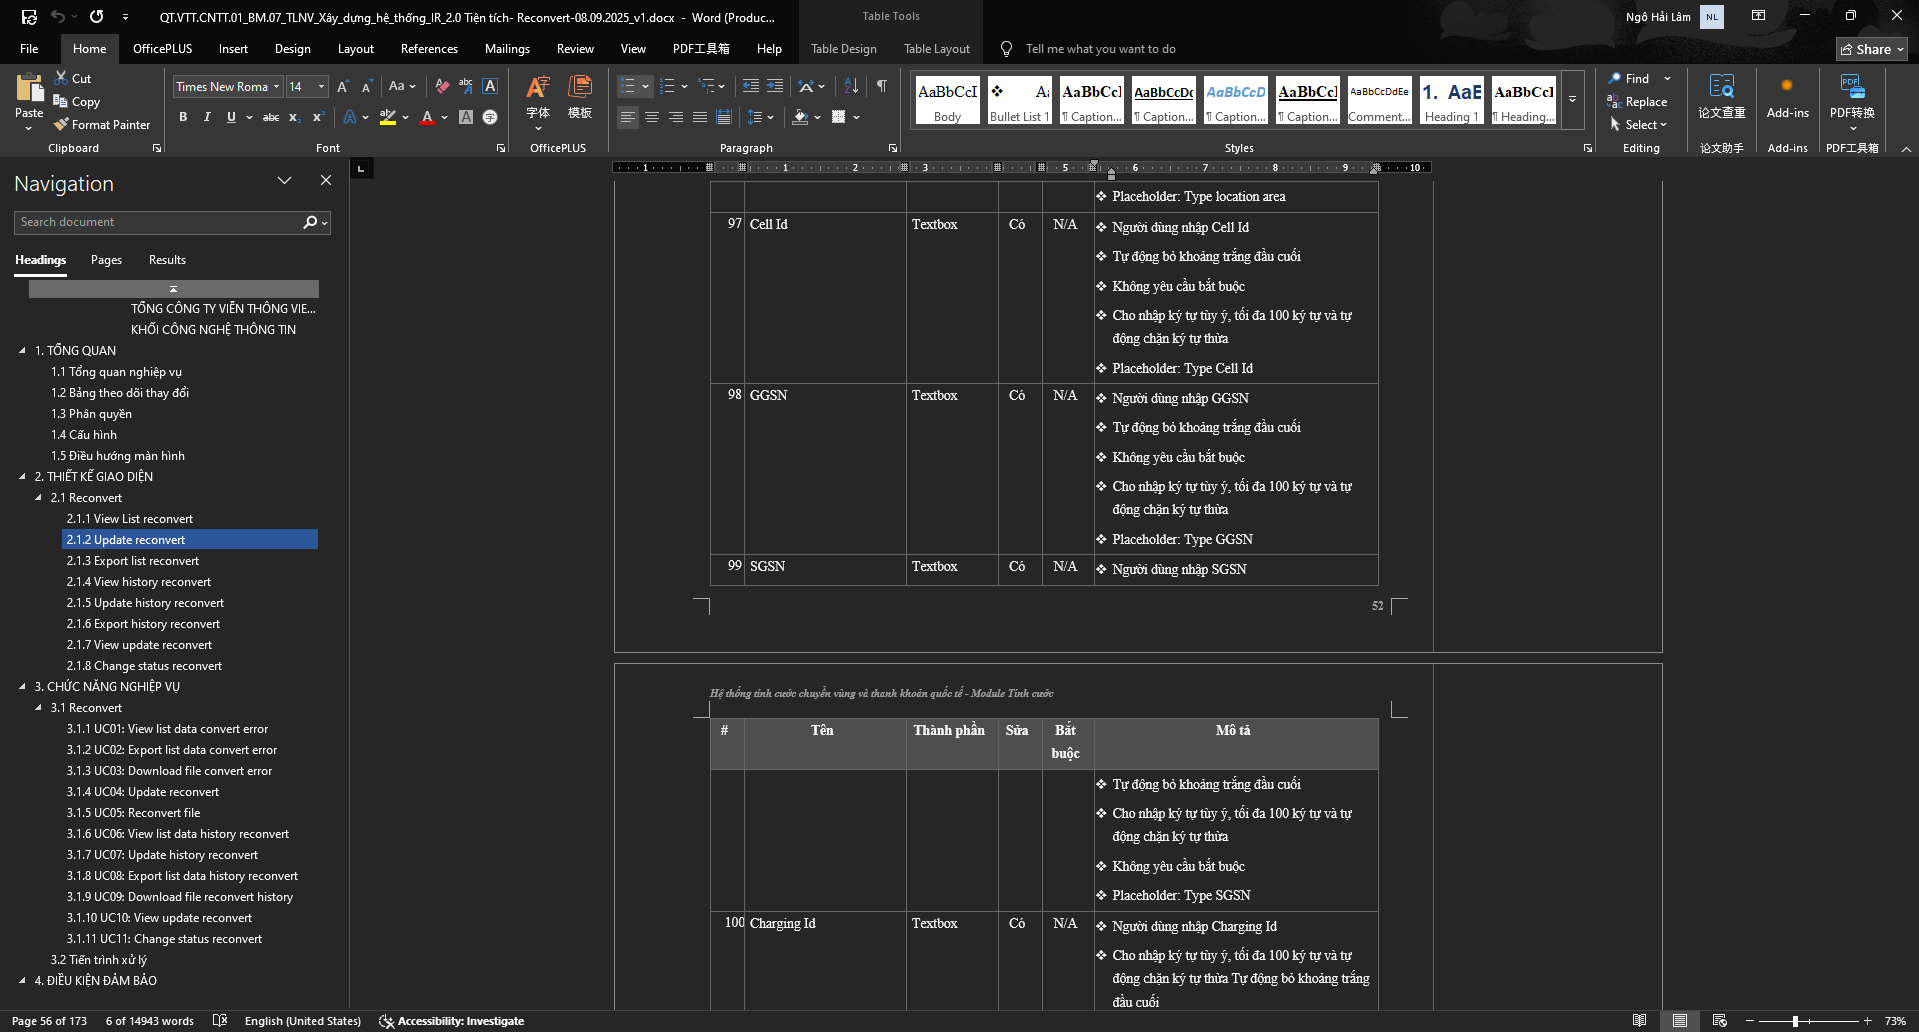
Task: Open the Times New Roman font dropdown
Action: tap(276, 87)
